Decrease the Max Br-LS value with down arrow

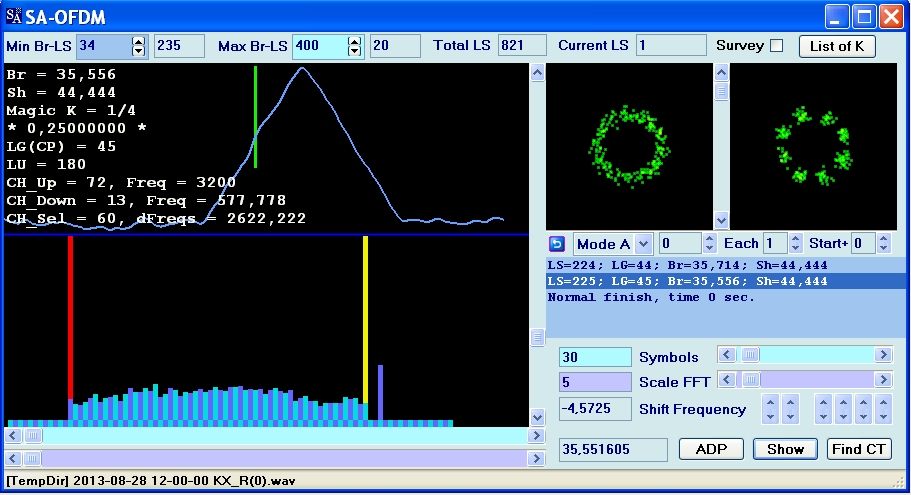click(x=354, y=51)
